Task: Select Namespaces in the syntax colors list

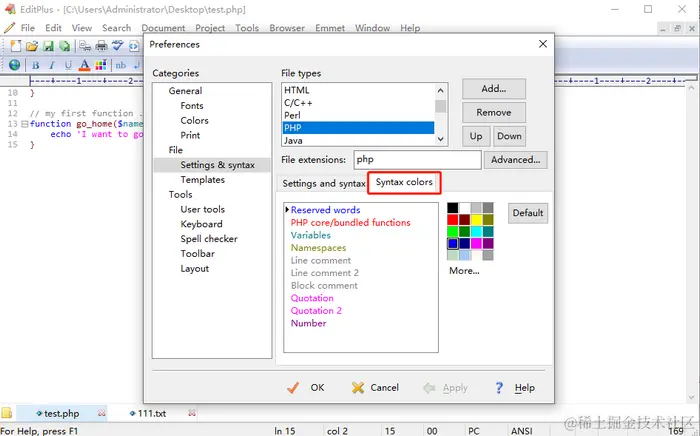Action: pos(318,248)
